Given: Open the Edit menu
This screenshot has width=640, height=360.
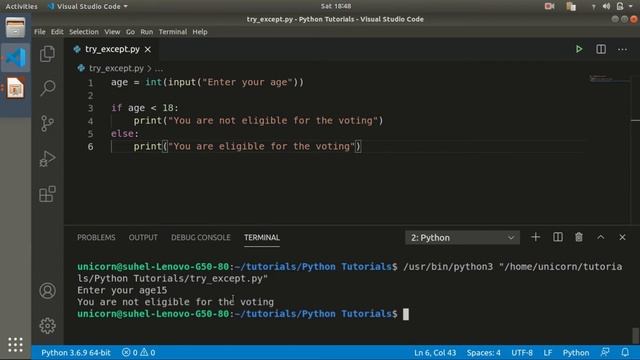Looking at the screenshot, I should coord(57,32).
